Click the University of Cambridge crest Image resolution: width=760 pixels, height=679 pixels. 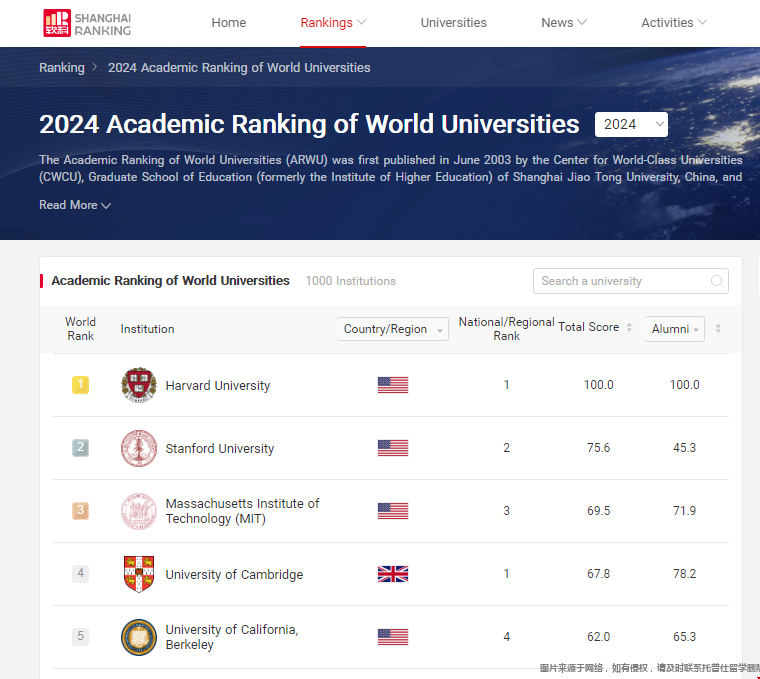click(139, 574)
